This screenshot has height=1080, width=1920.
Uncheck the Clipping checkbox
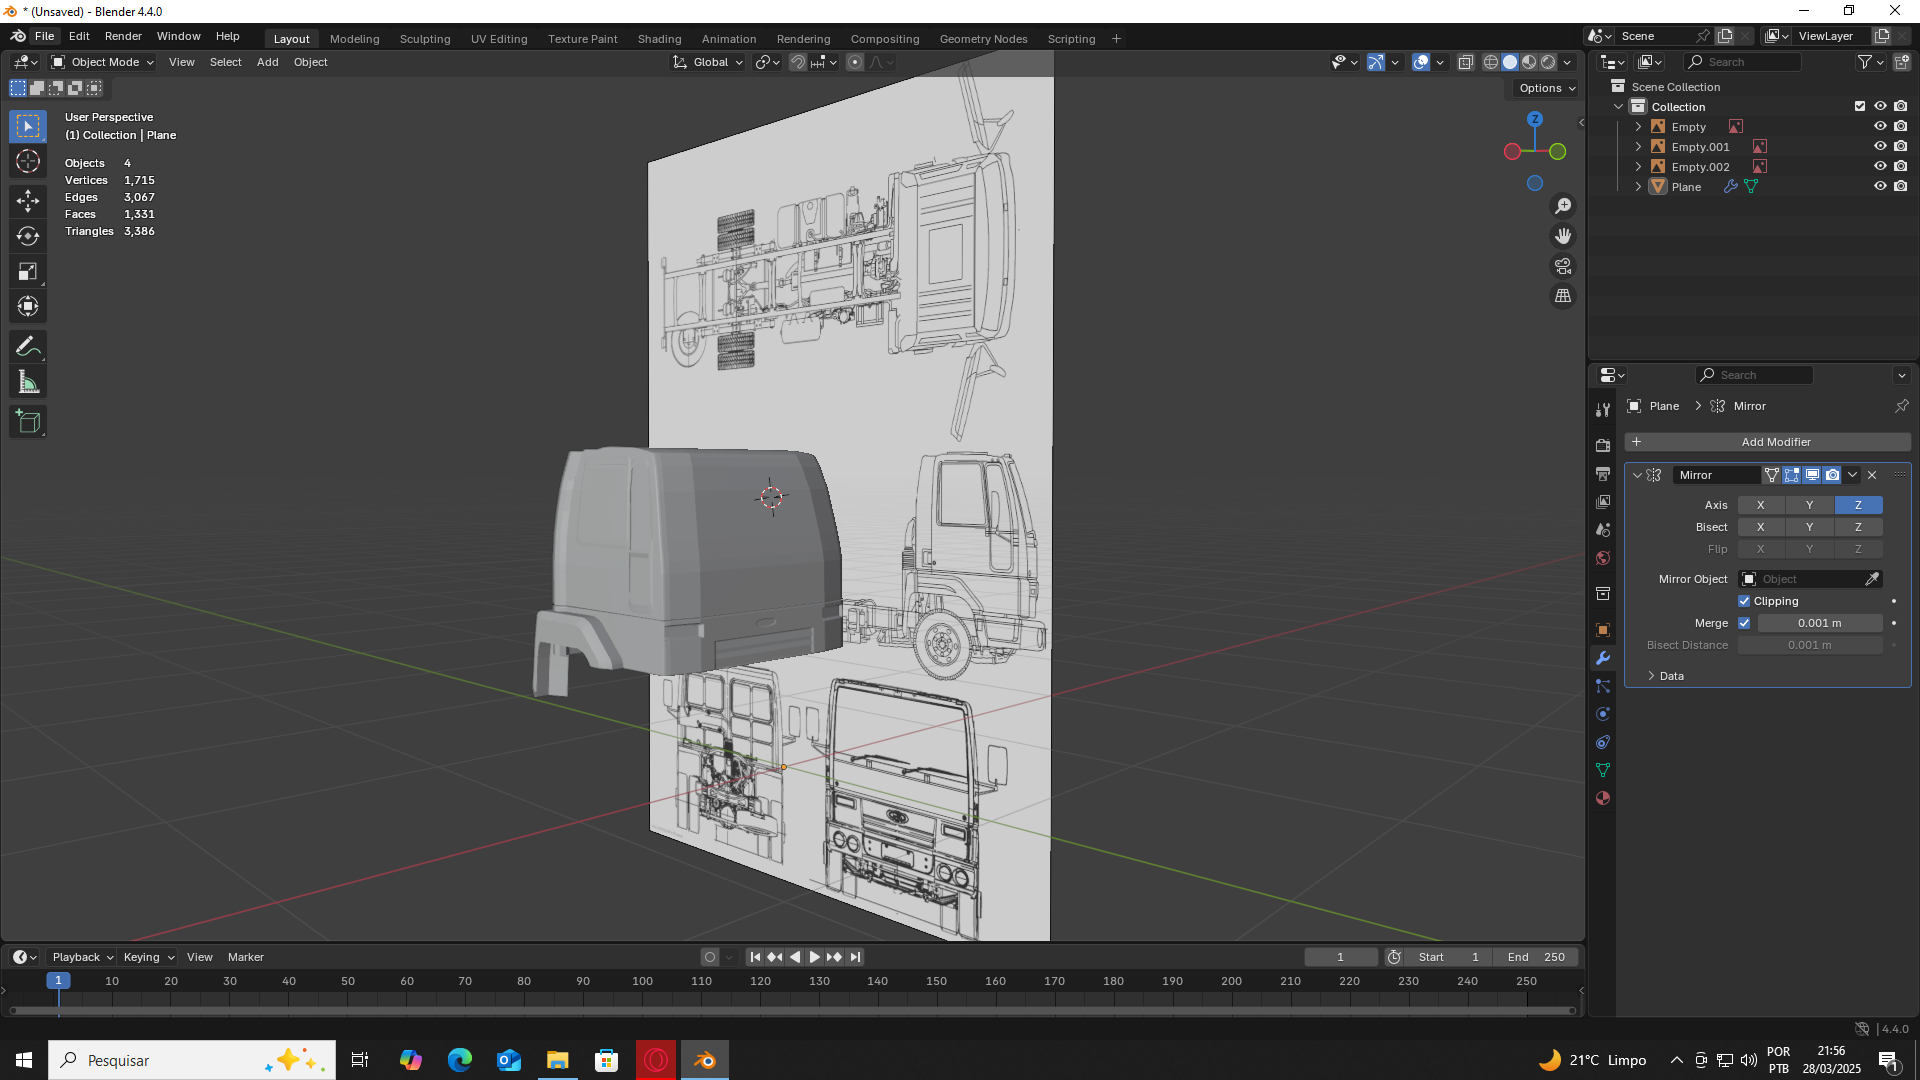pyautogui.click(x=1744, y=601)
